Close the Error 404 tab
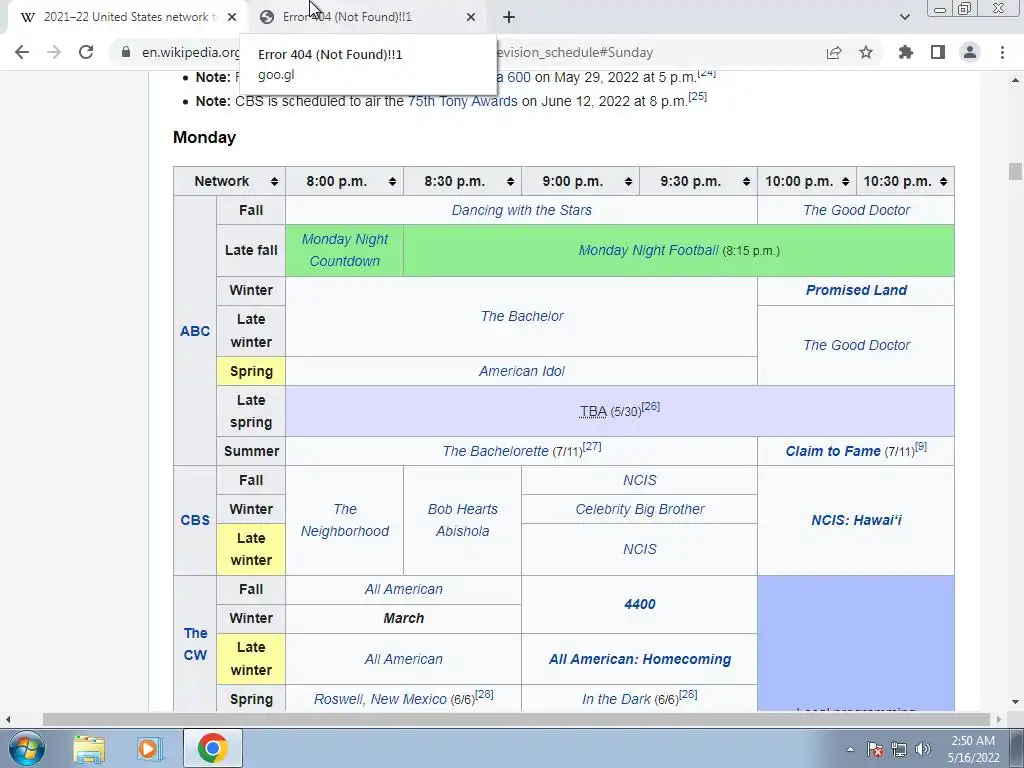1024x768 pixels. tap(471, 17)
